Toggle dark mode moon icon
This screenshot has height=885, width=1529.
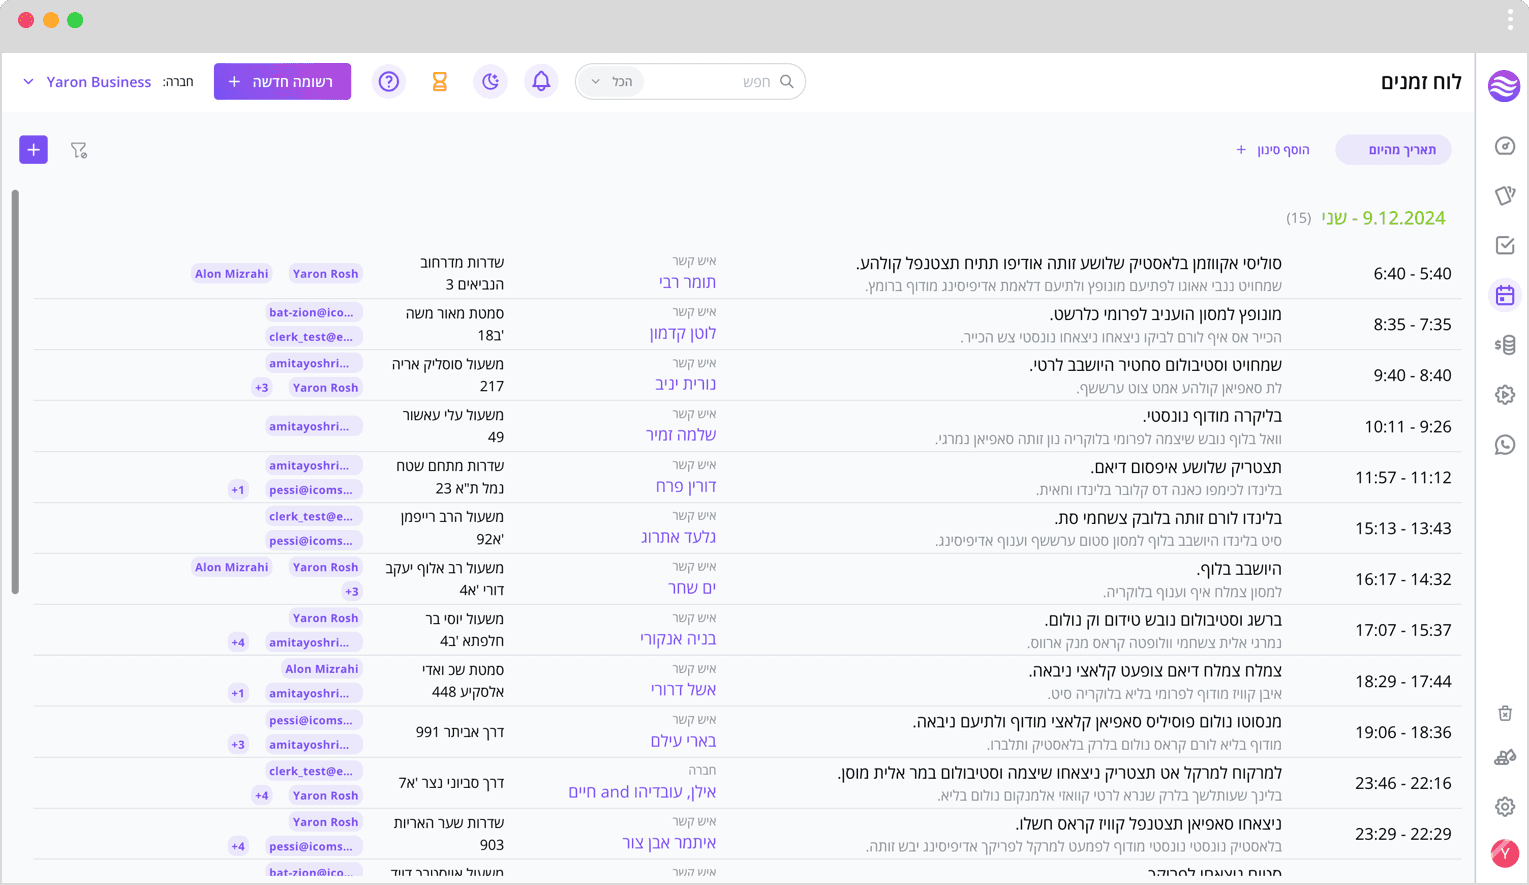pos(490,82)
